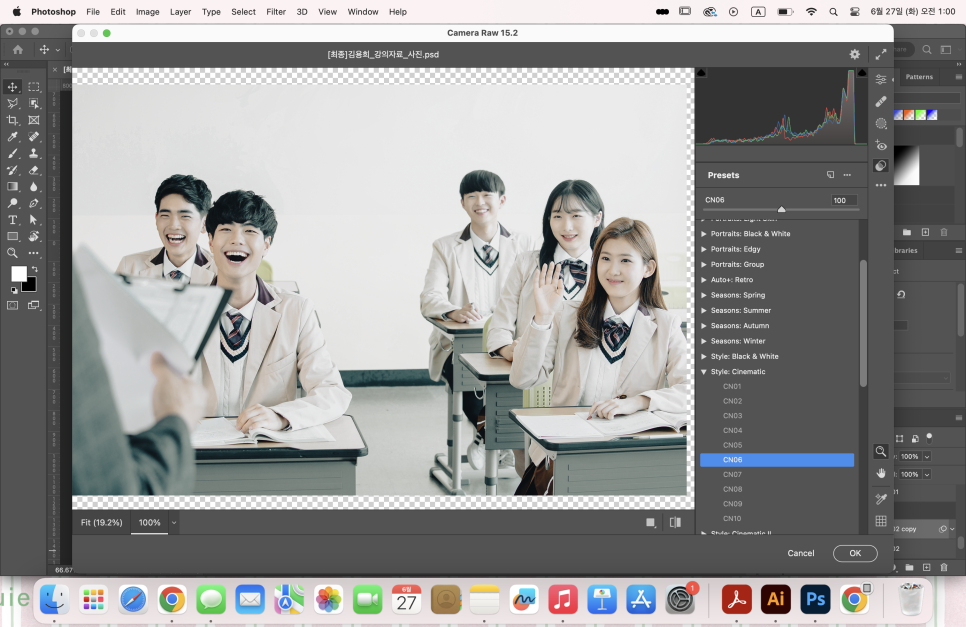Click the background black color swatch
The width and height of the screenshot is (966, 627).
[x=30, y=286]
